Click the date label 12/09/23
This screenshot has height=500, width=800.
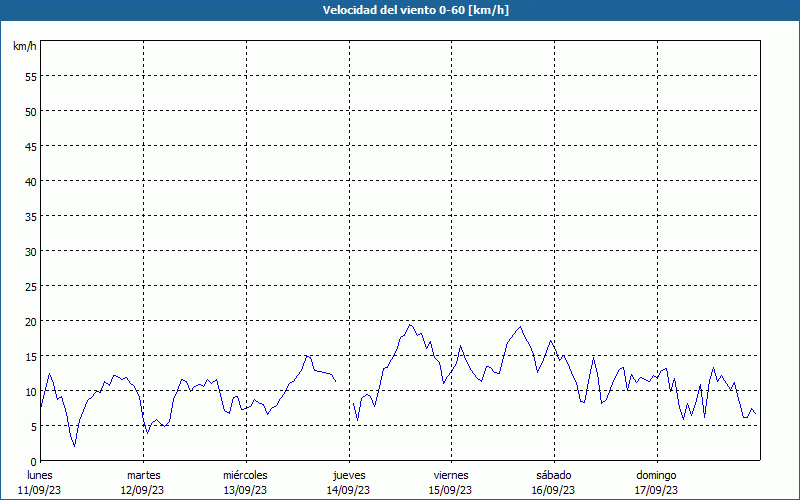click(x=142, y=490)
